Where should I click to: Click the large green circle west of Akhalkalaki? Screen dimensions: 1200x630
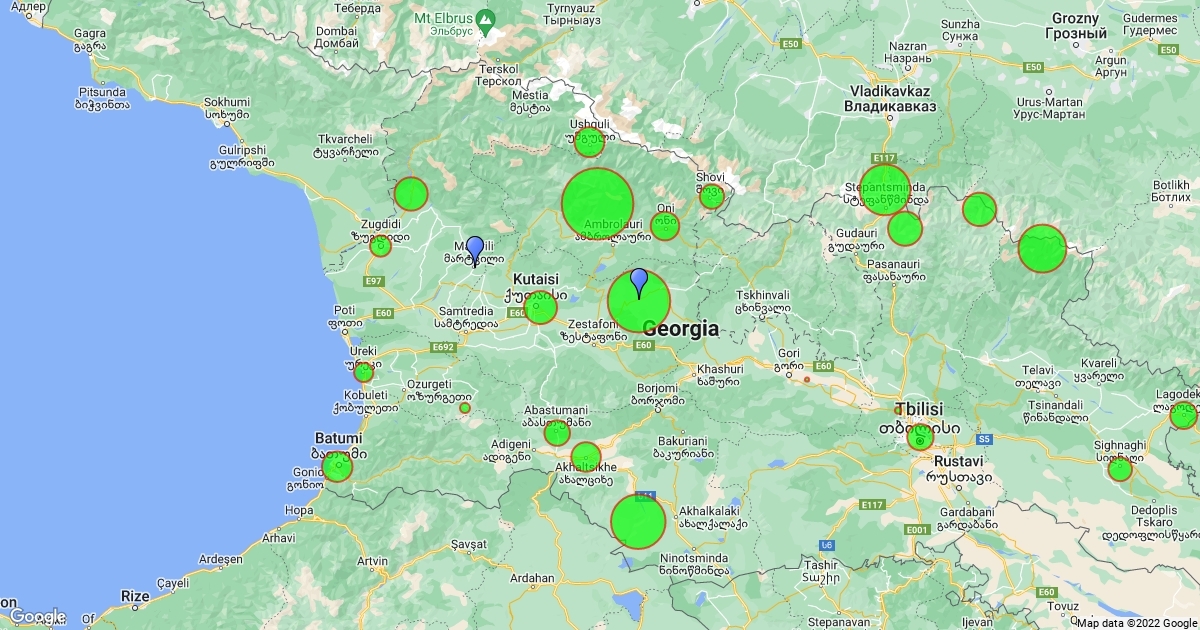point(638,521)
